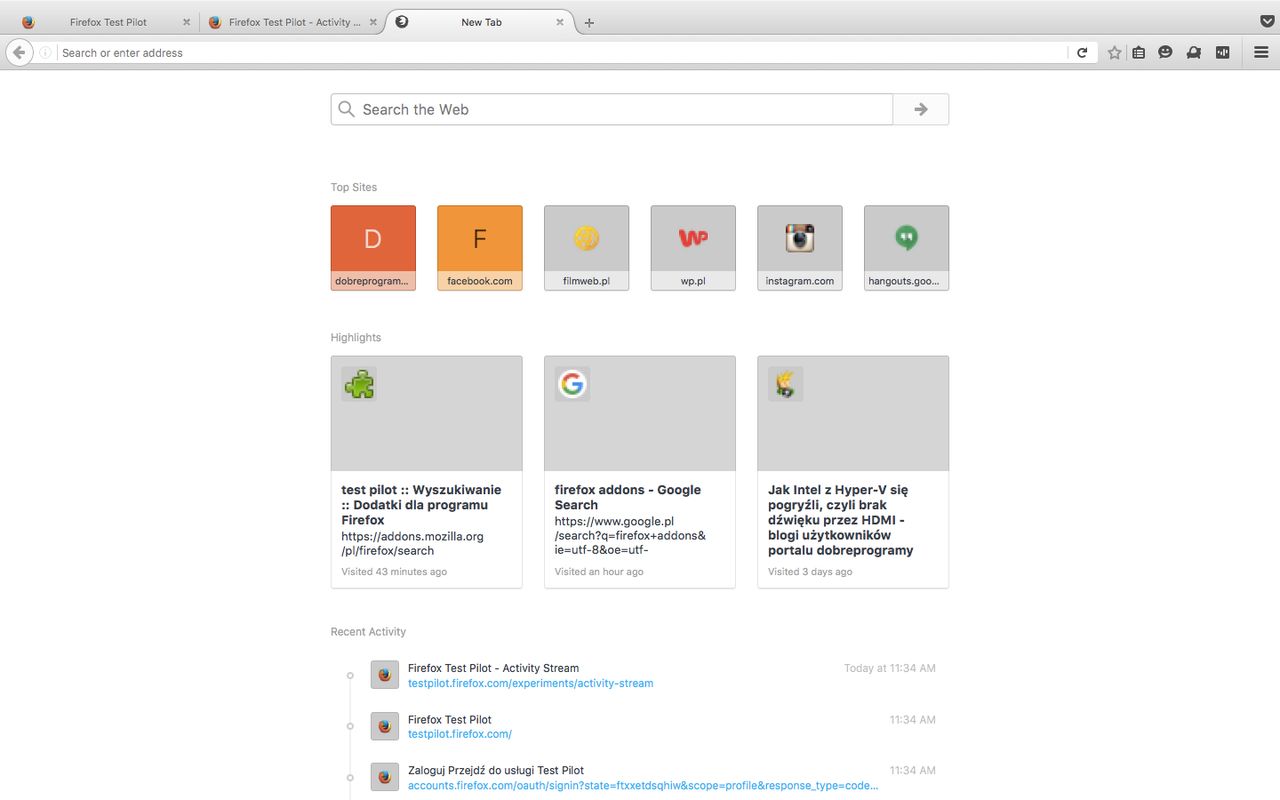Viewport: 1280px width, 800px height.
Task: Click the smiley chat toolbar icon
Action: pos(1165,53)
